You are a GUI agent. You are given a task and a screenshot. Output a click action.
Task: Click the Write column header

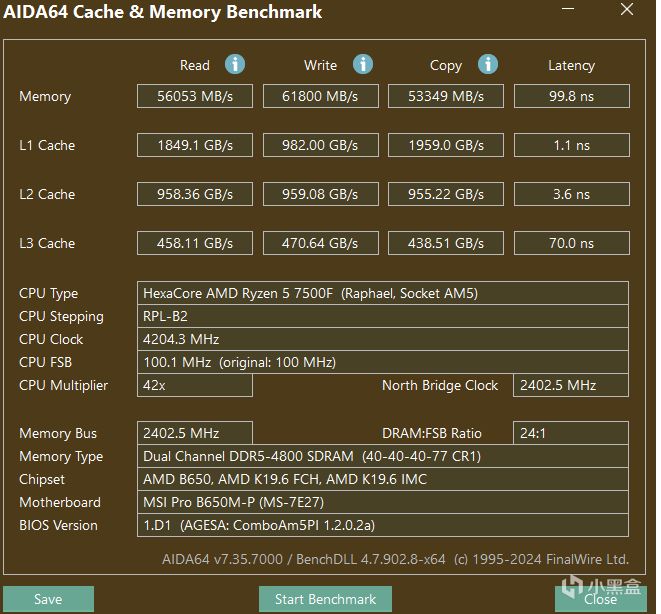[x=320, y=65]
